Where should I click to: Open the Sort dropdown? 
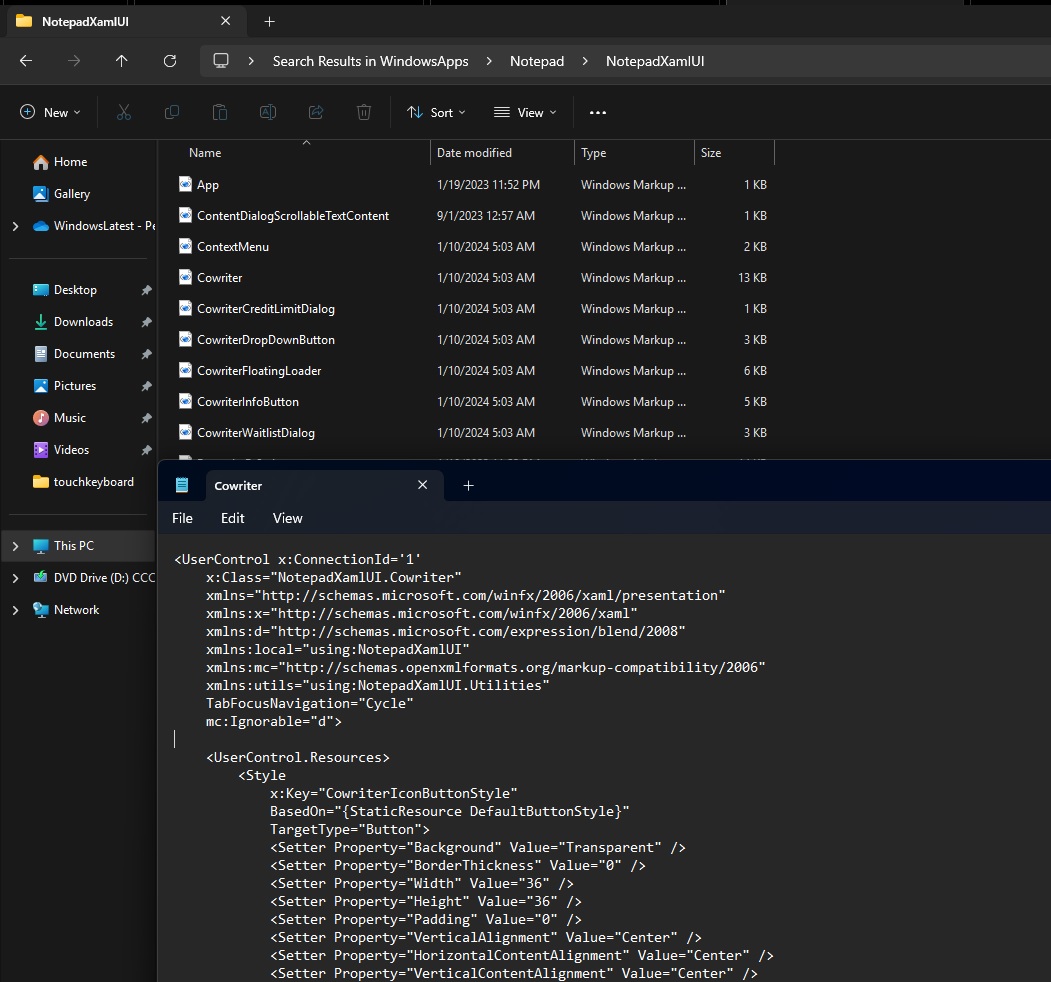(436, 113)
